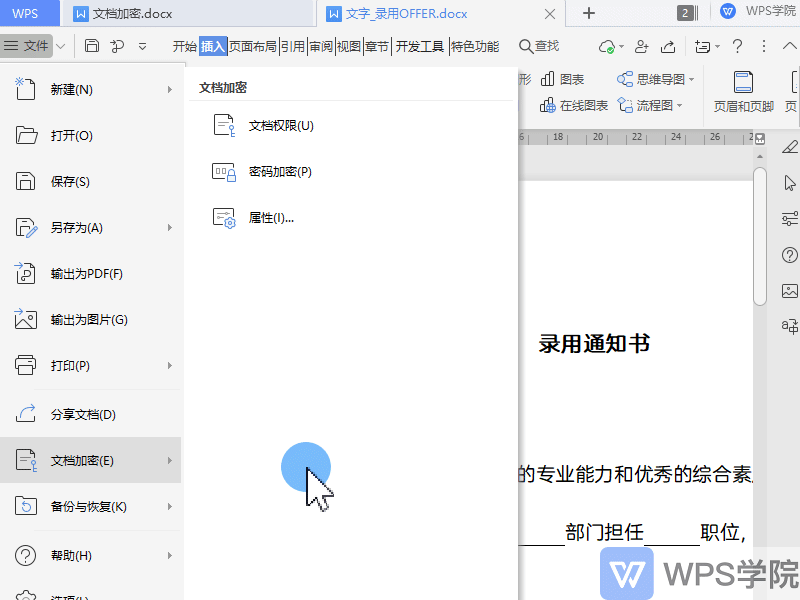Screen dimensions: 800x600
Task: Click the 图表 chart icon
Action: pos(563,79)
